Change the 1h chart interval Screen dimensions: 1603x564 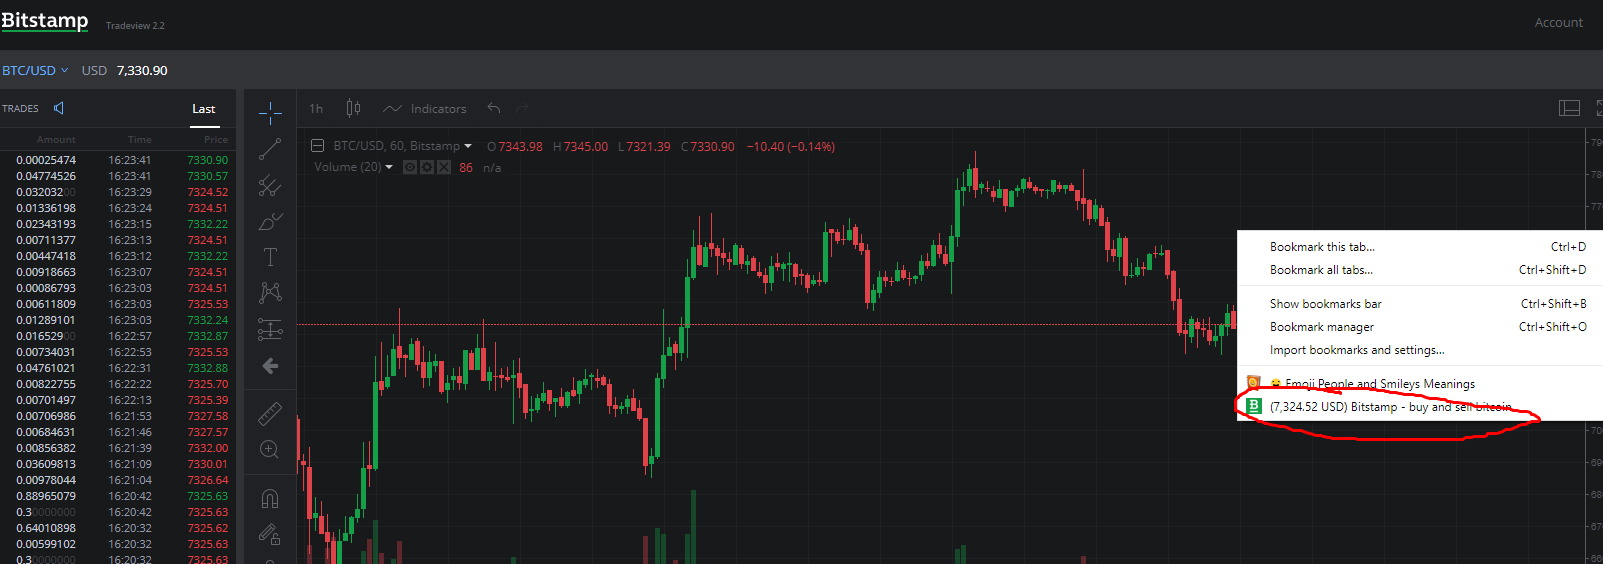click(316, 109)
